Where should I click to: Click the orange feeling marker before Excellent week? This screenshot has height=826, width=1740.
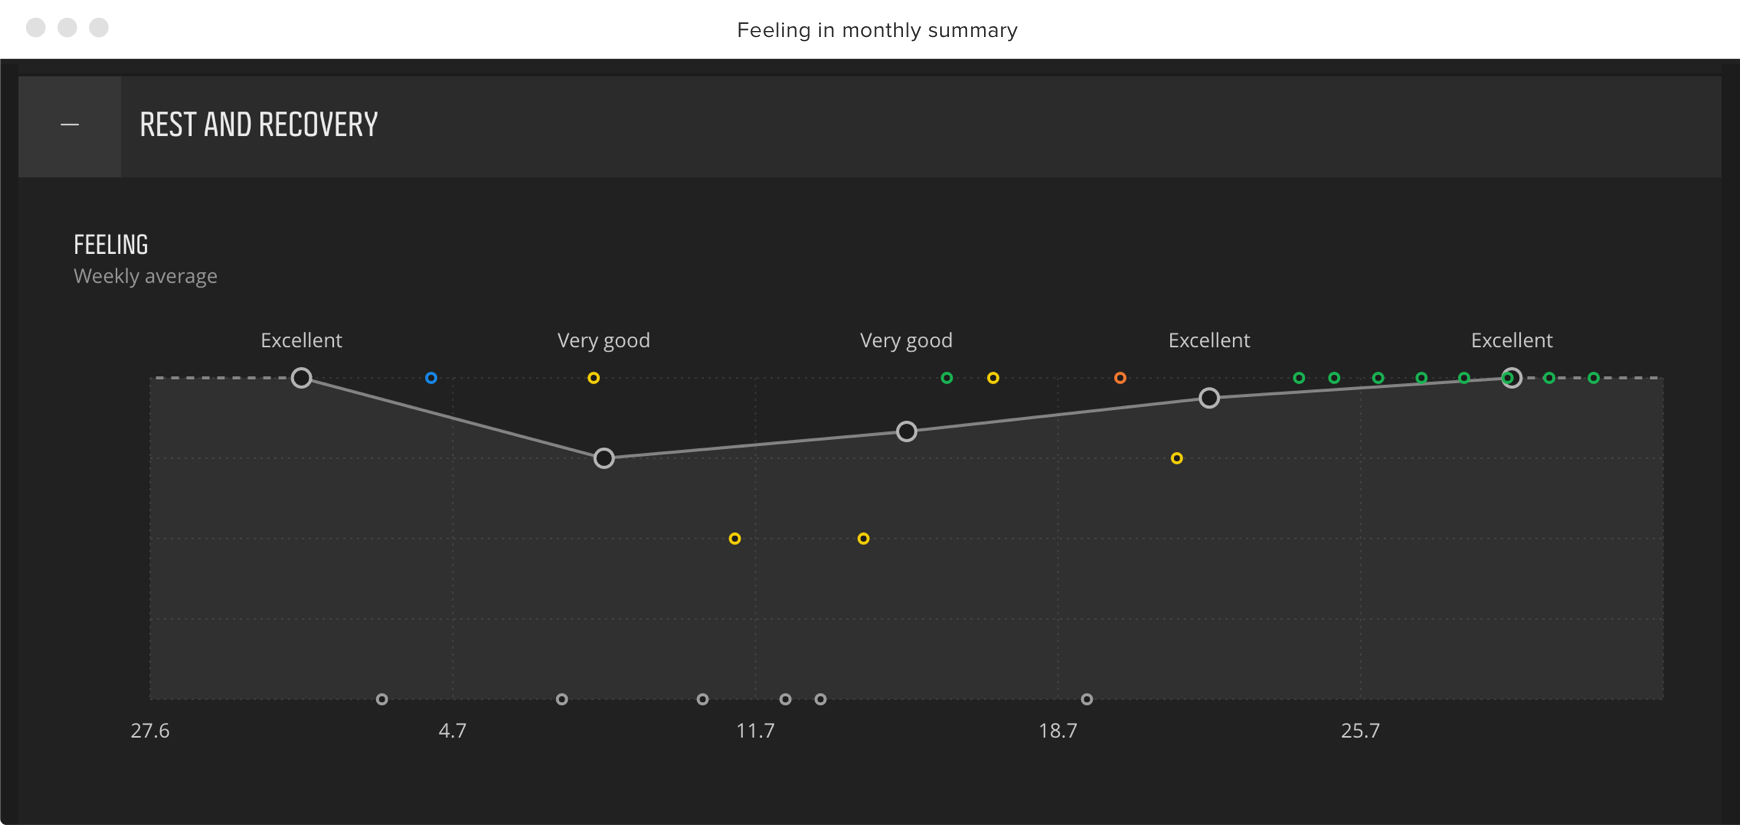(1119, 378)
